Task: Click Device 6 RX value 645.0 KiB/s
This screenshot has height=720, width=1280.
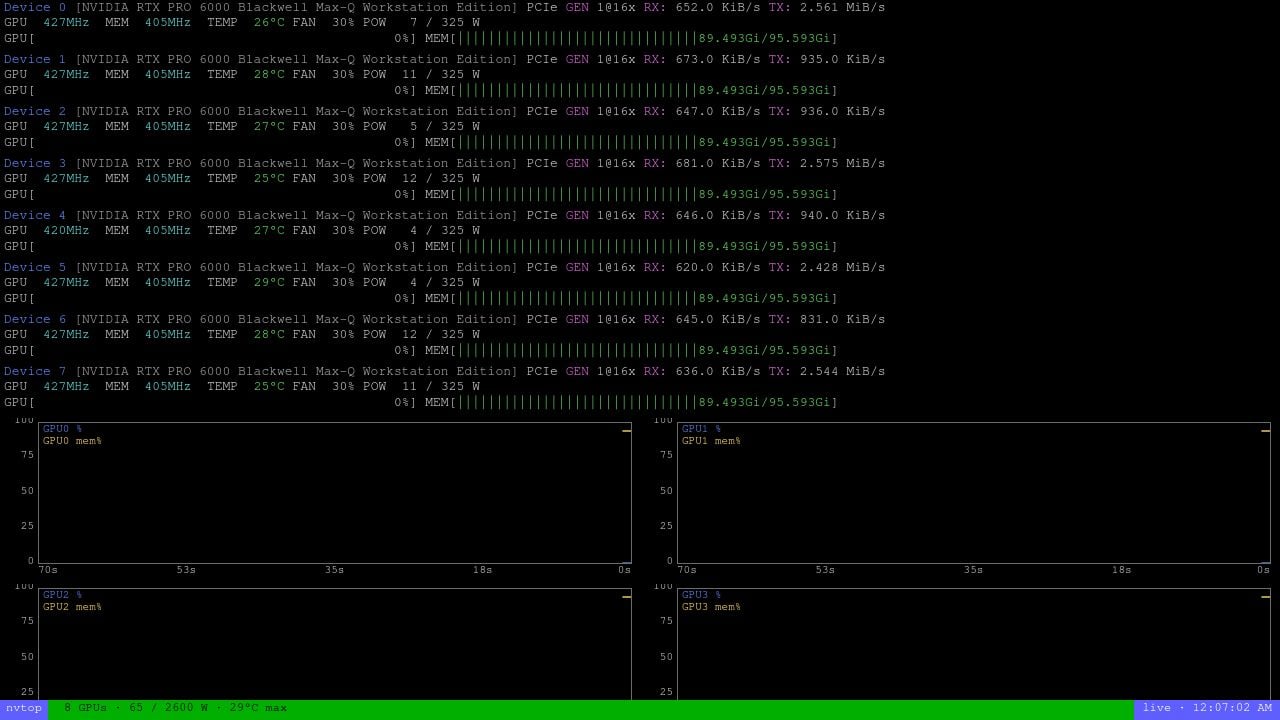Action: click(x=718, y=319)
